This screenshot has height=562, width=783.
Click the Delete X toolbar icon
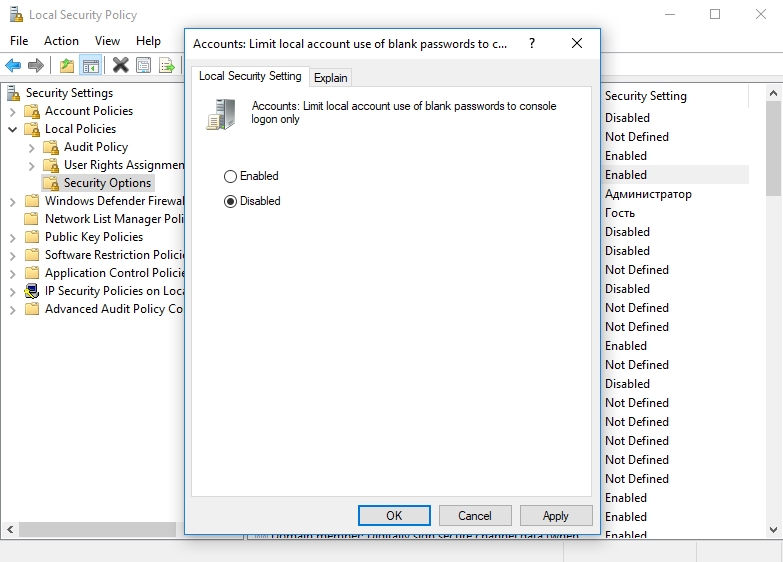tap(120, 65)
